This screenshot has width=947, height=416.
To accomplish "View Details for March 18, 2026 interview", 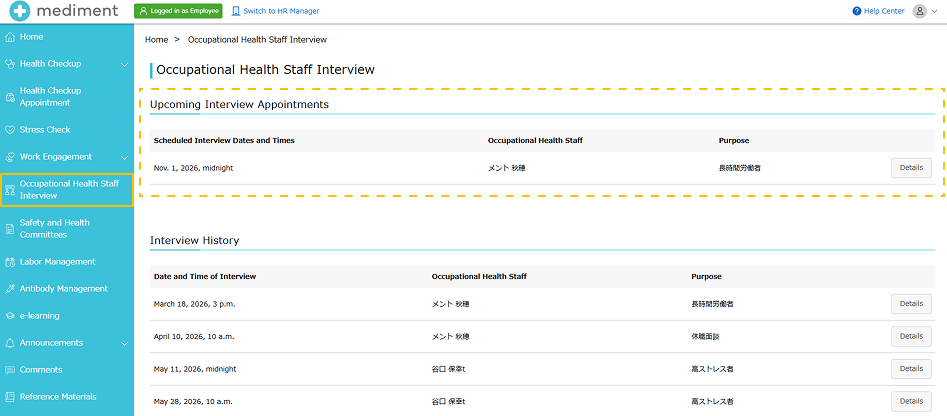I will coord(911,304).
